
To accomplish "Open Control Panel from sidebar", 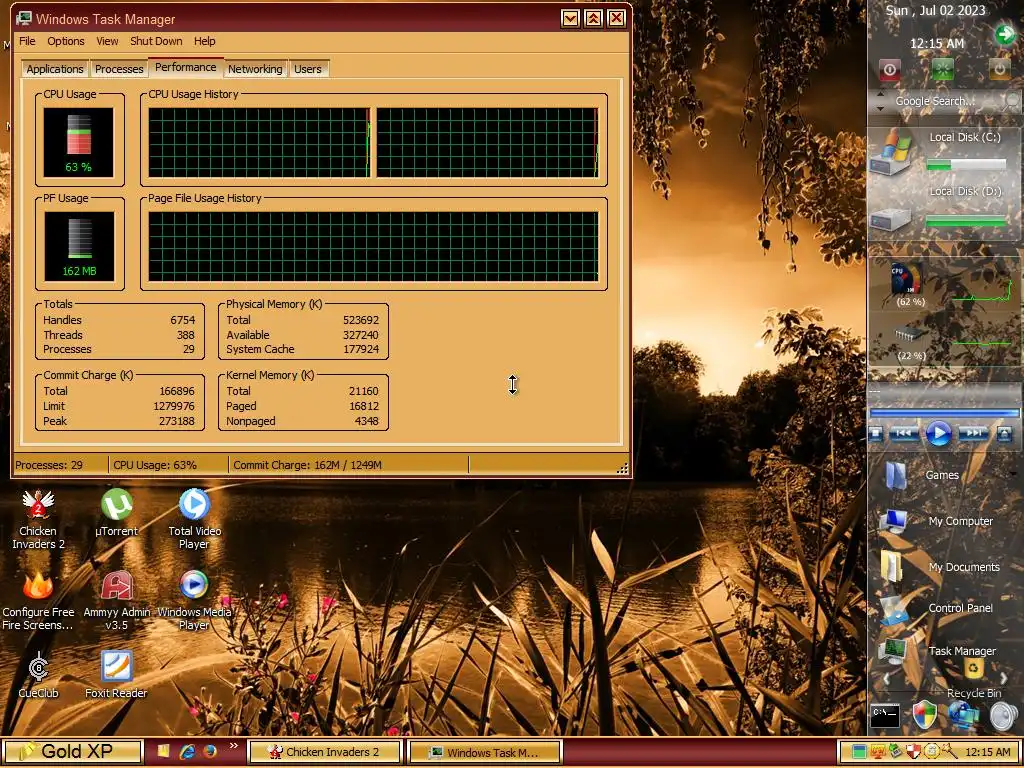I will 893,610.
